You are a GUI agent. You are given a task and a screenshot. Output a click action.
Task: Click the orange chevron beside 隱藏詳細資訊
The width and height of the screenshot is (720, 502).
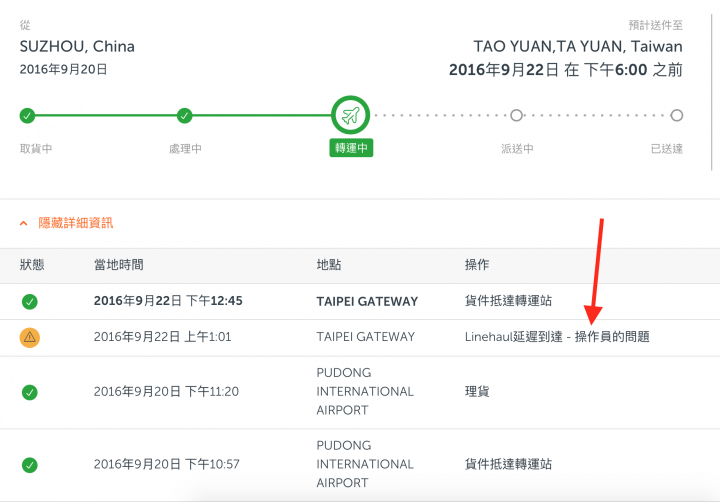pos(23,223)
